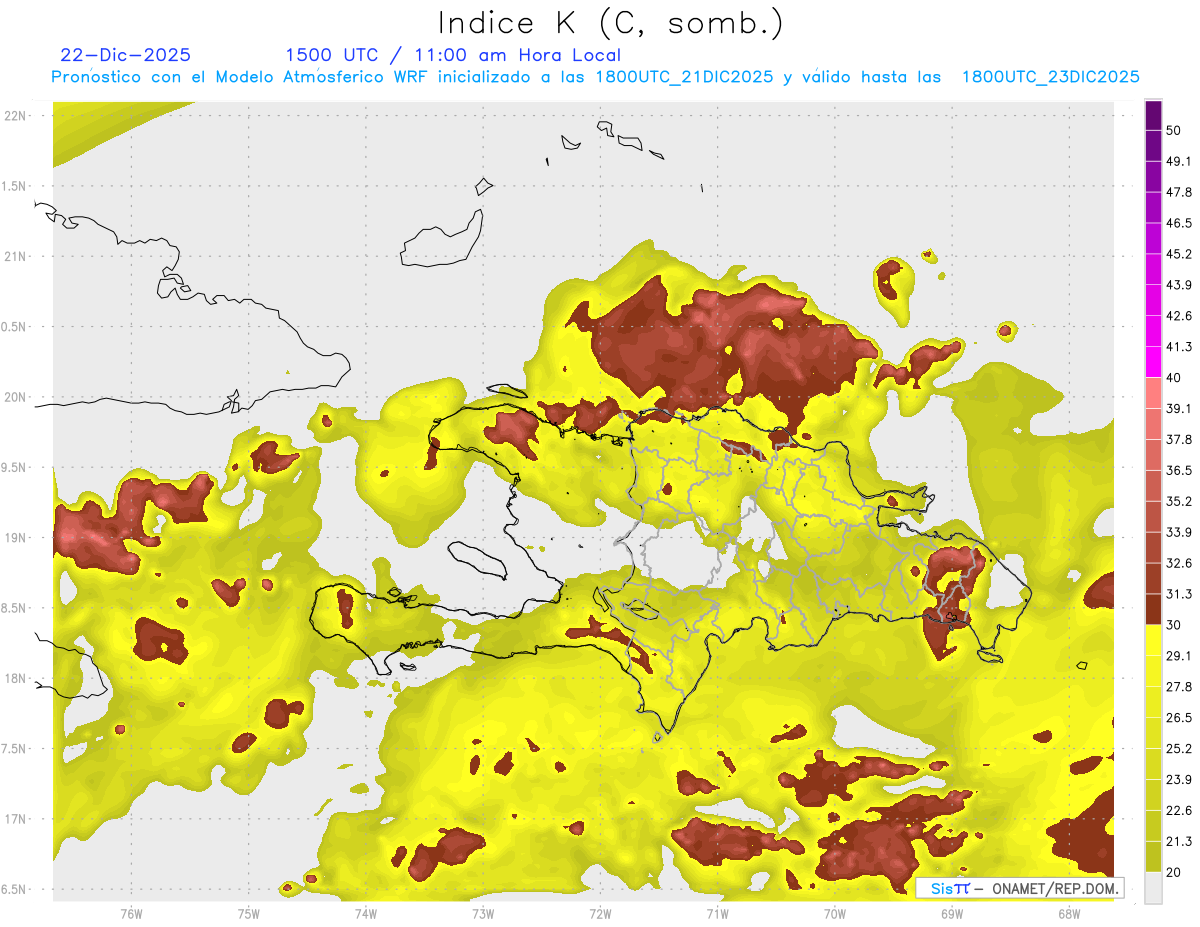The height and width of the screenshot is (927, 1200).
Task: Click the '74W' longitude axis label
Action: [x=366, y=913]
